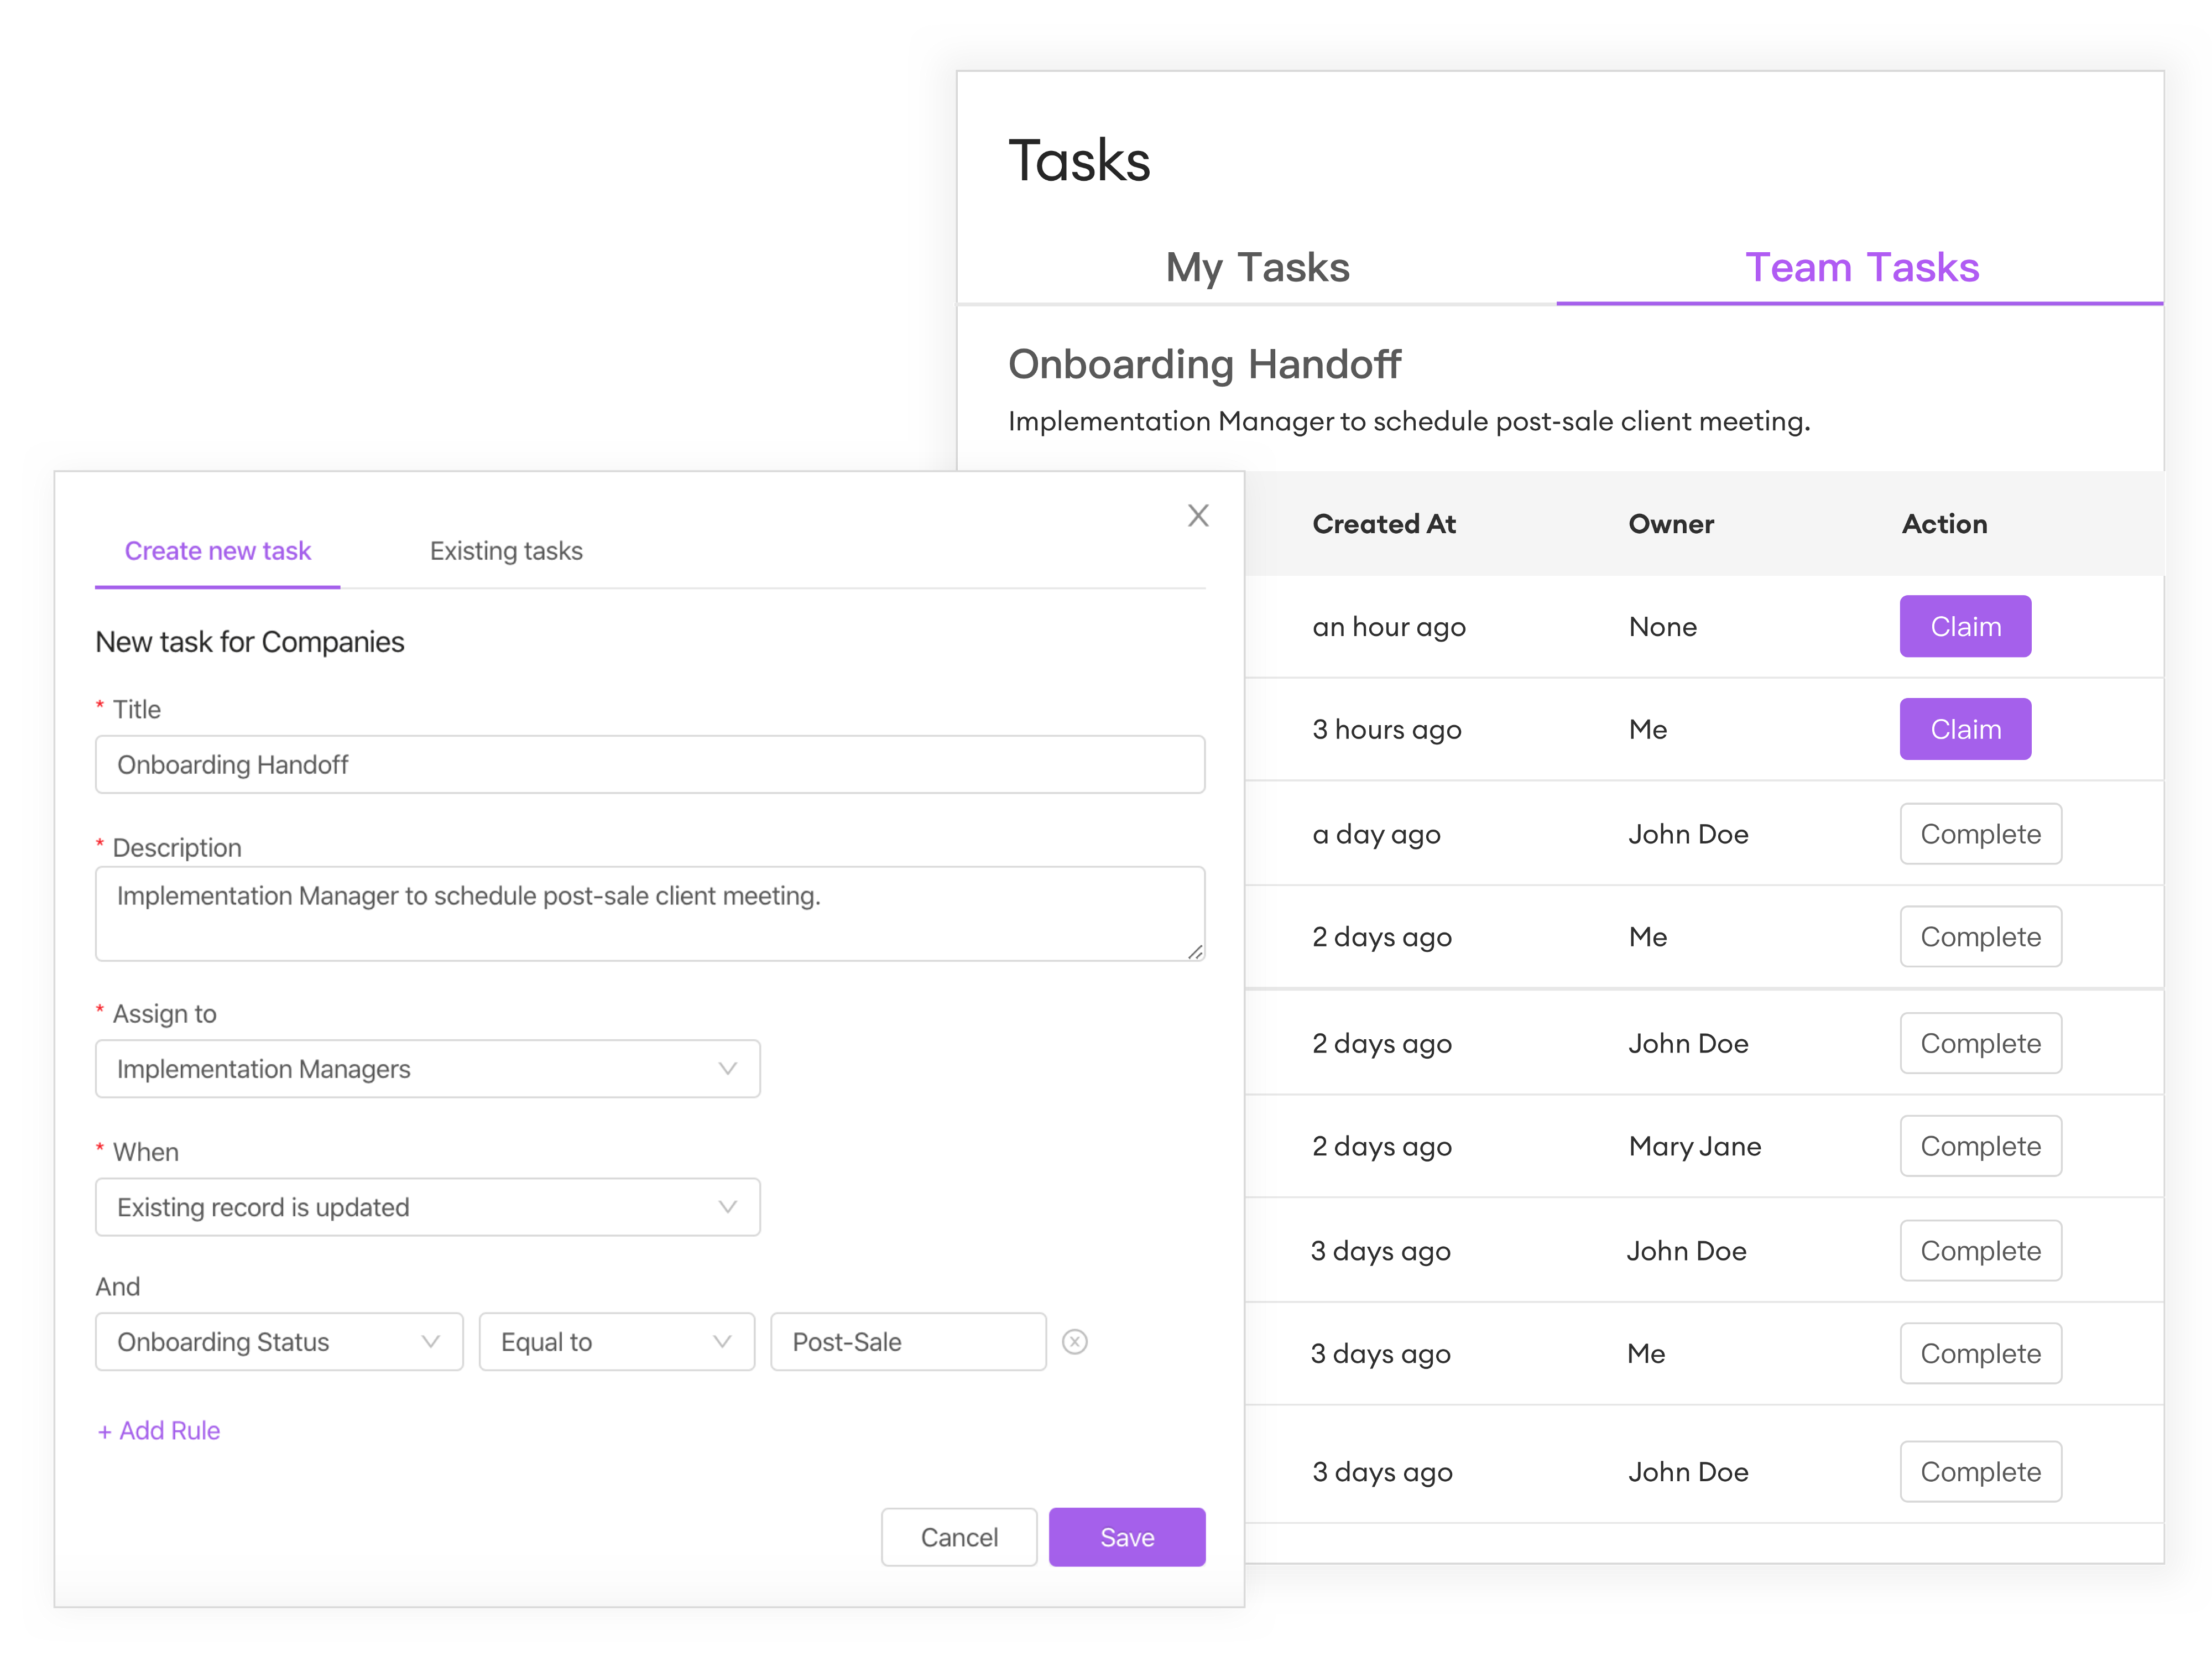Image resolution: width=2212 pixels, height=1677 pixels.
Task: Open the Create new task tab
Action: tap(218, 551)
